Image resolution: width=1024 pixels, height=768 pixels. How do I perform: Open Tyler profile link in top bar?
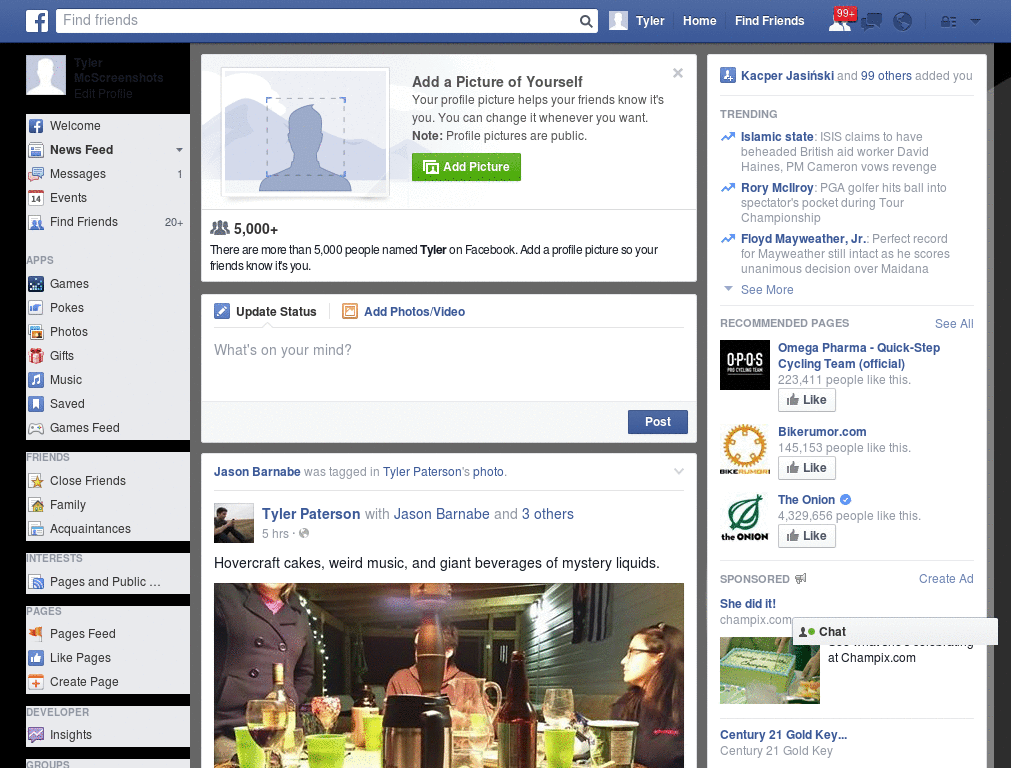pyautogui.click(x=650, y=21)
